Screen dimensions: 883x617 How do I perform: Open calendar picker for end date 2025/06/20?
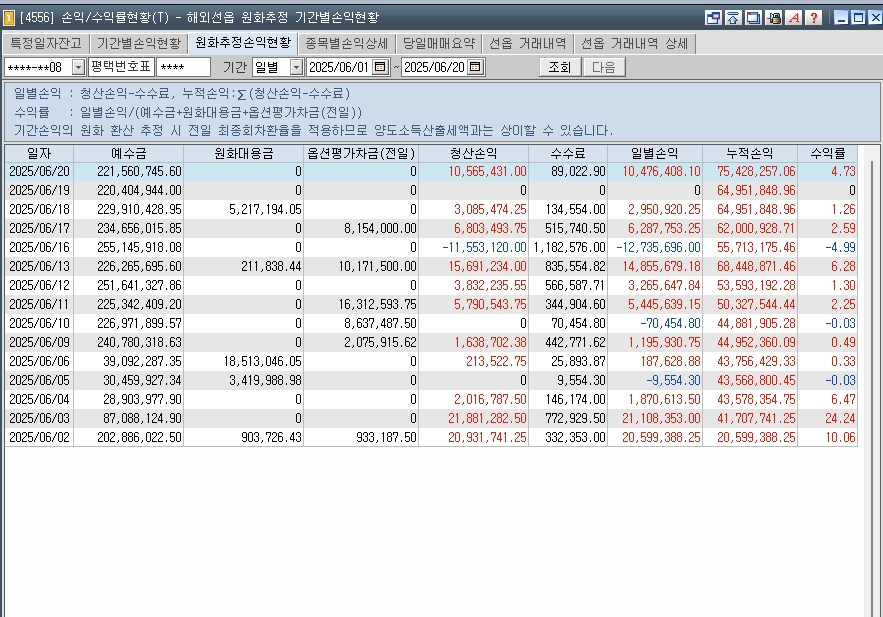[x=475, y=67]
